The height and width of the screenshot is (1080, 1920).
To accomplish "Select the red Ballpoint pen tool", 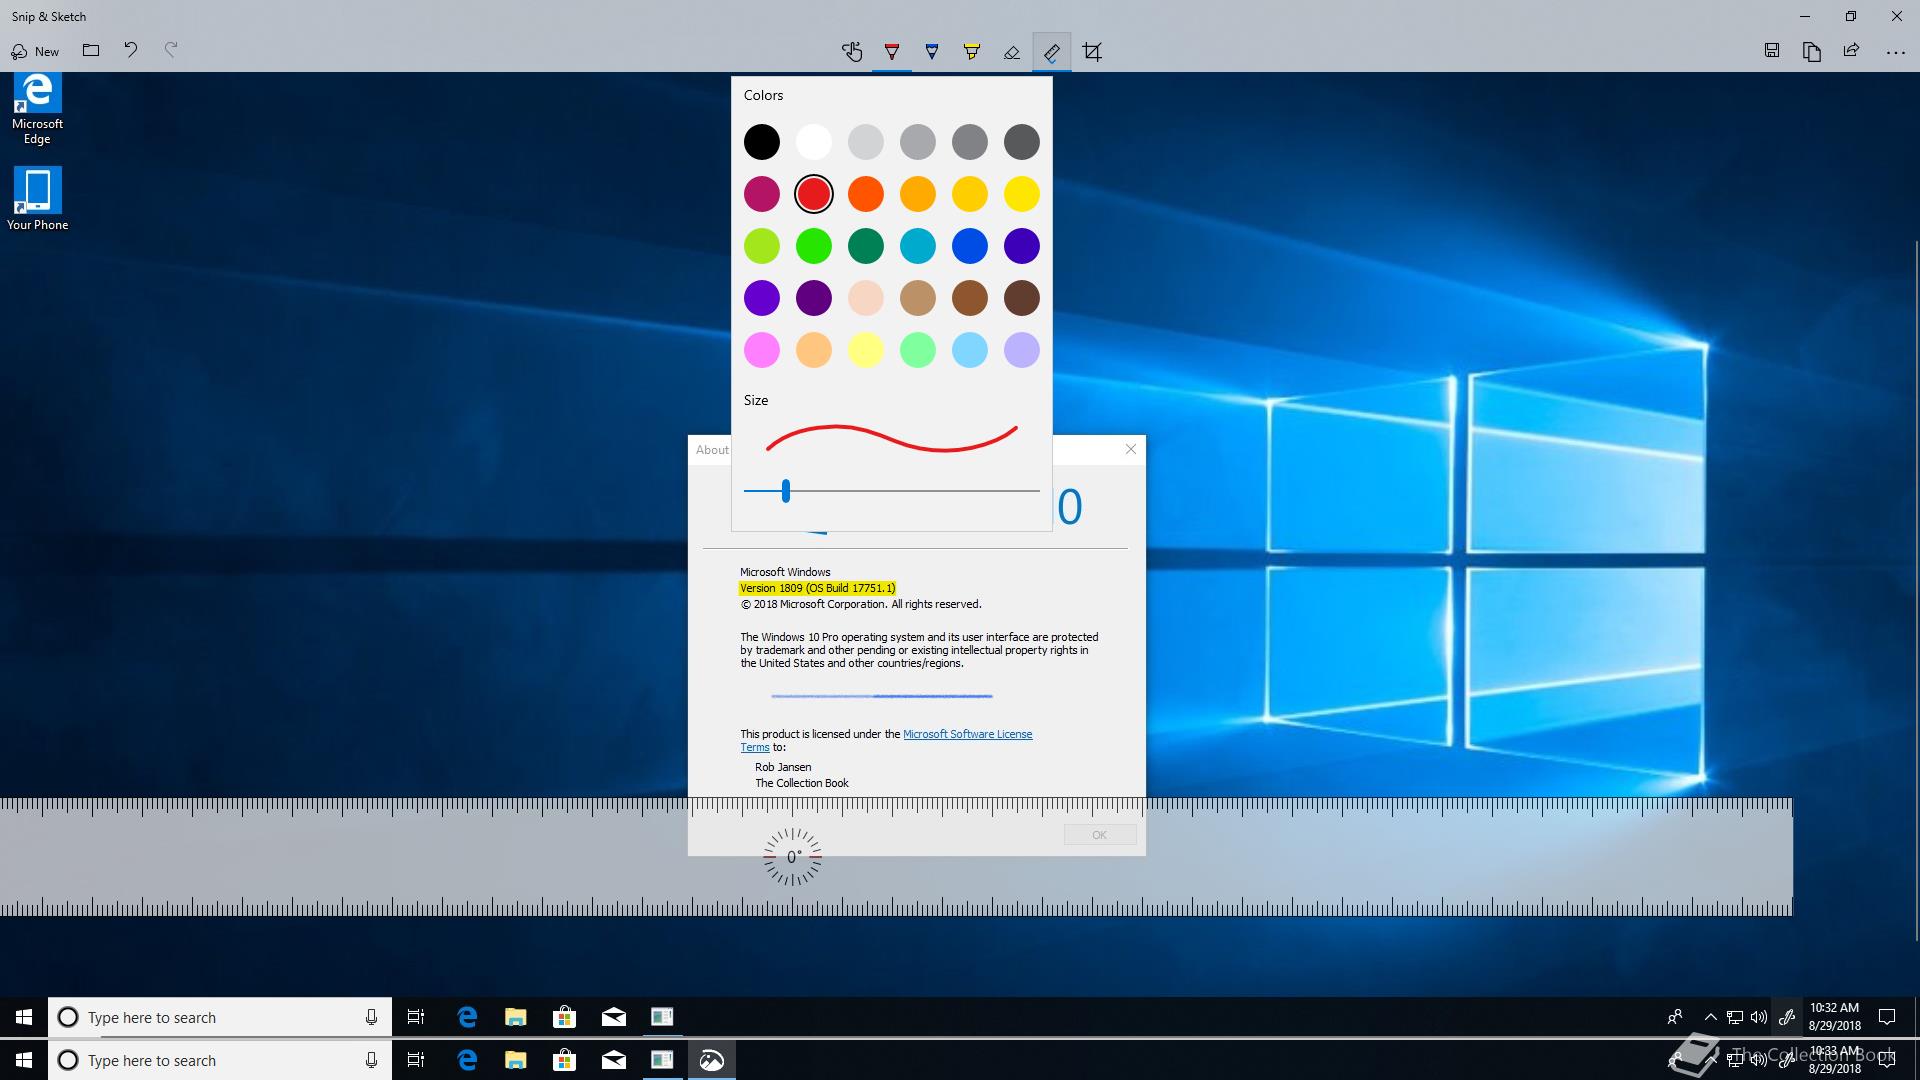I will [892, 52].
